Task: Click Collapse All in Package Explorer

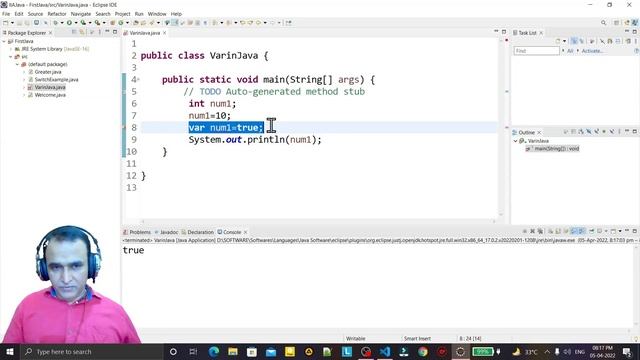Action: coord(74,32)
